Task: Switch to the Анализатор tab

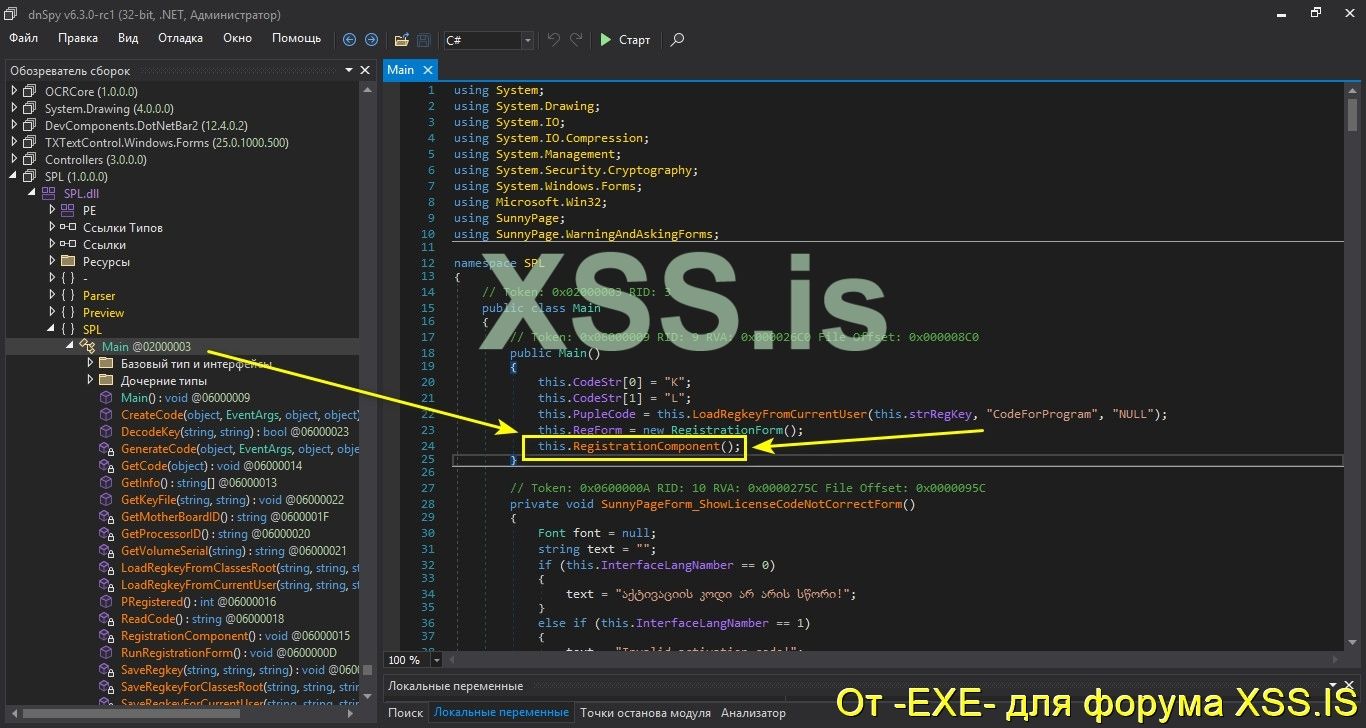Action: pyautogui.click(x=753, y=712)
